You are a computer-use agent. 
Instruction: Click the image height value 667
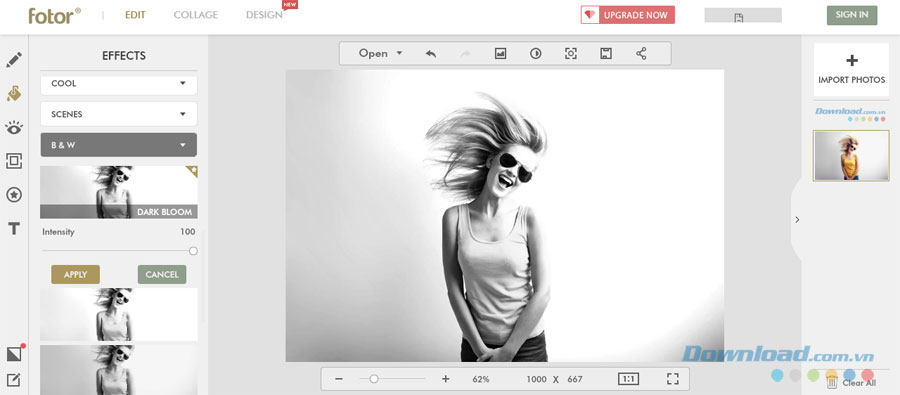click(575, 379)
